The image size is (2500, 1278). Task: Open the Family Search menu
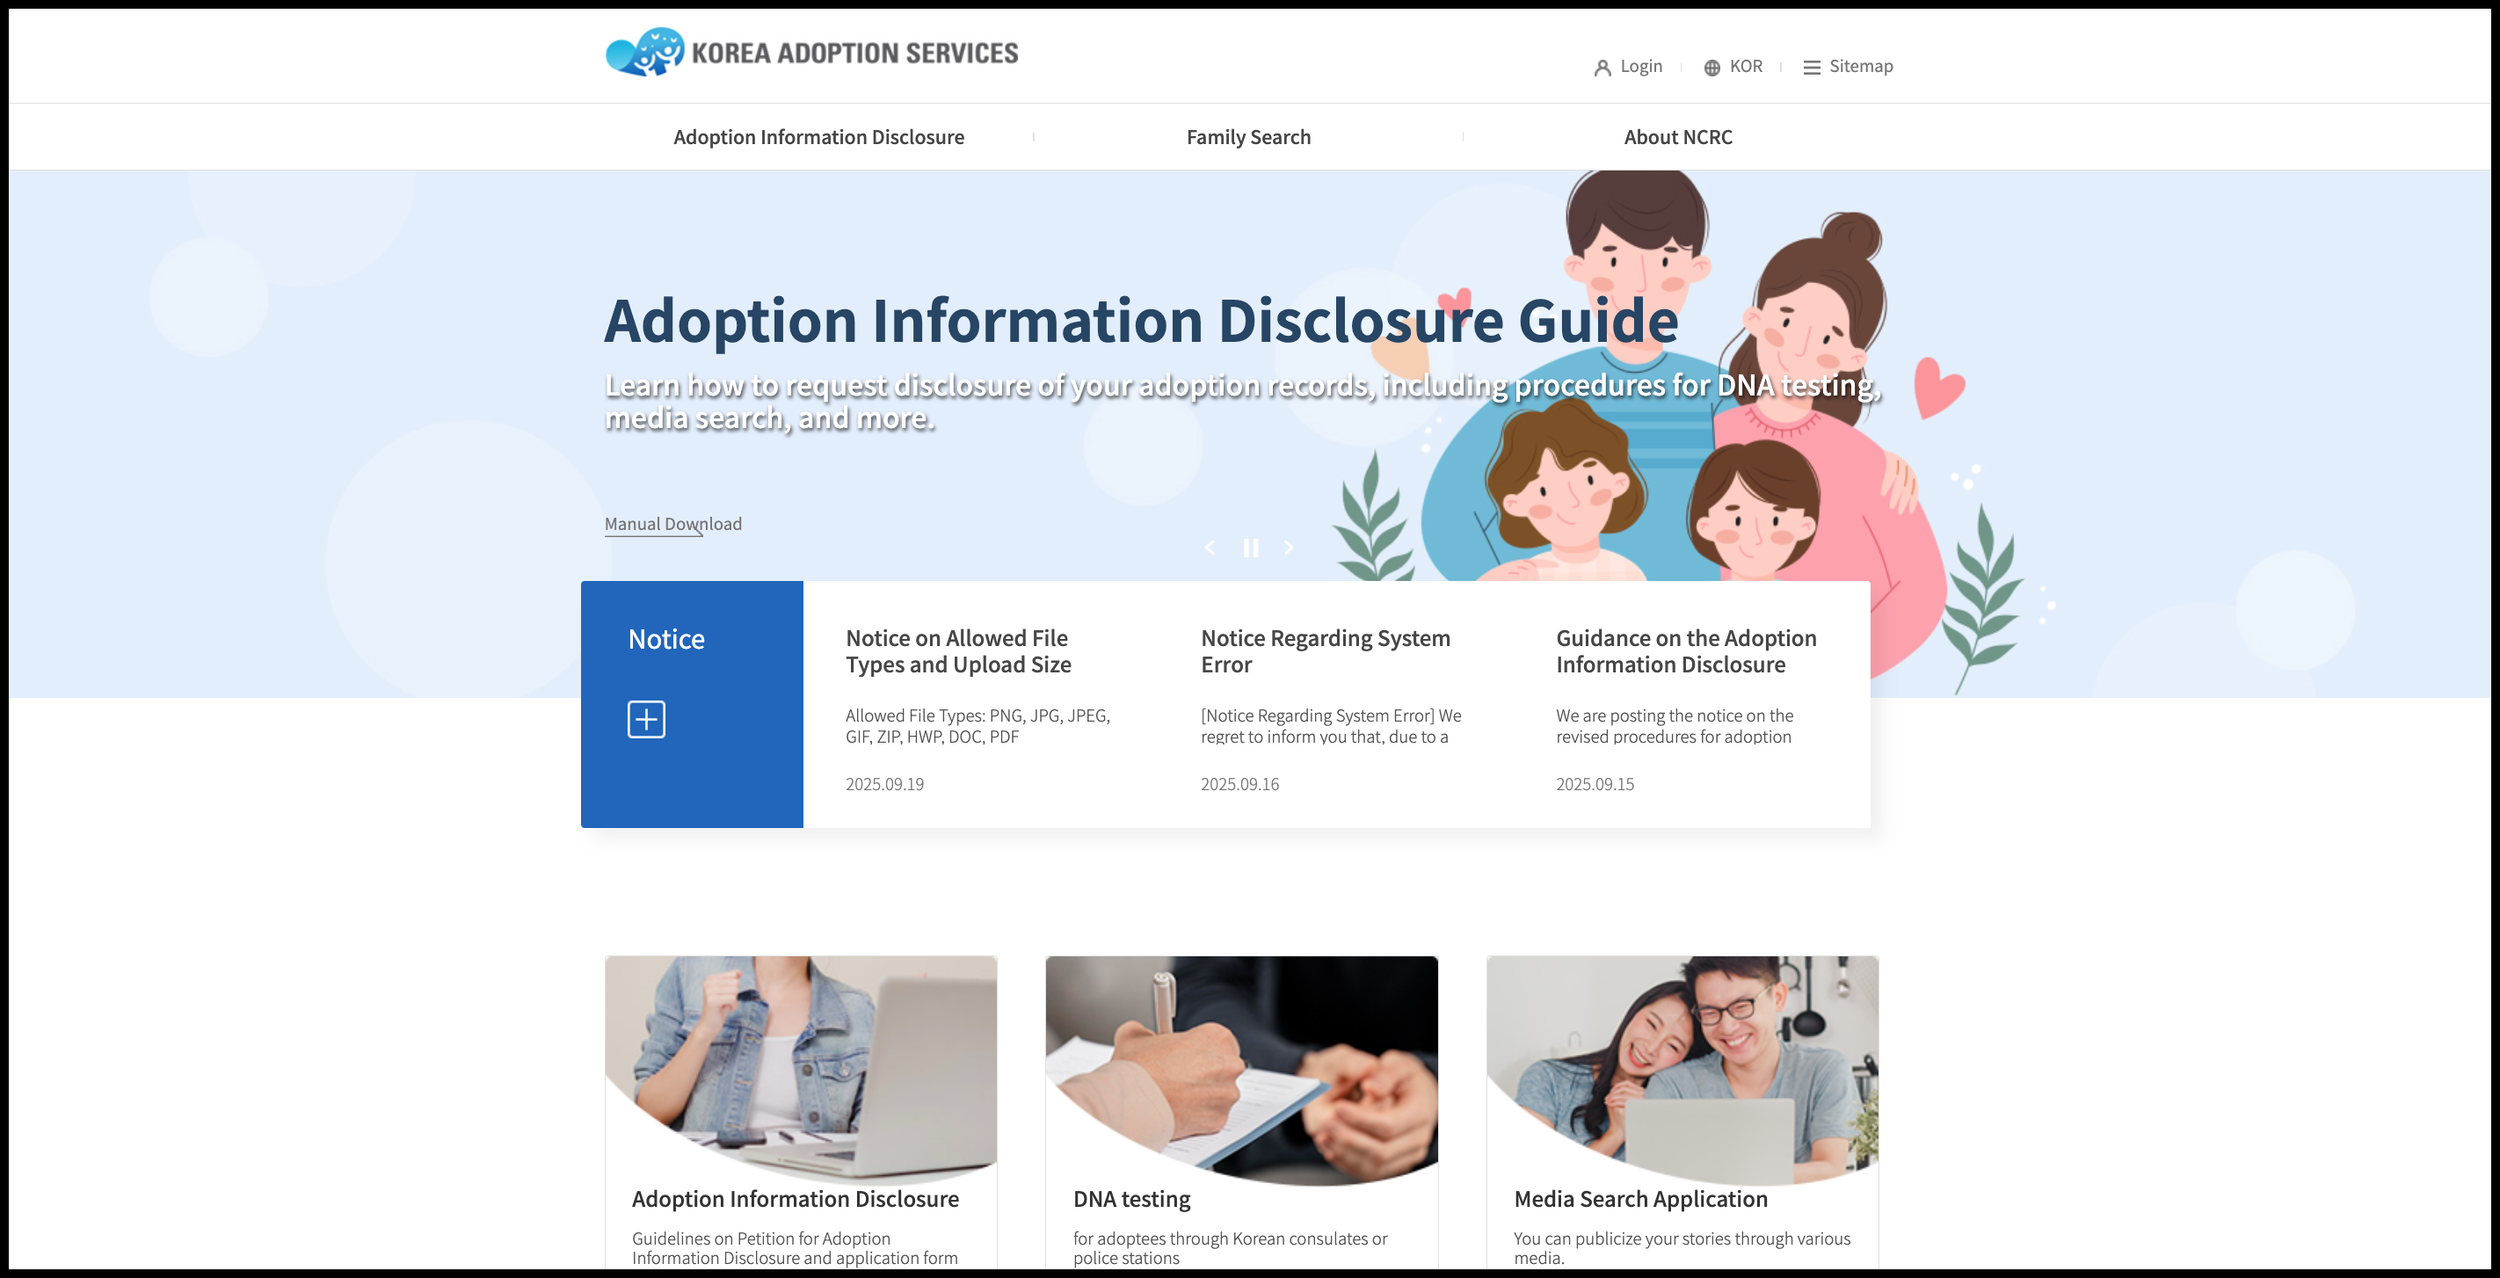pos(1248,137)
